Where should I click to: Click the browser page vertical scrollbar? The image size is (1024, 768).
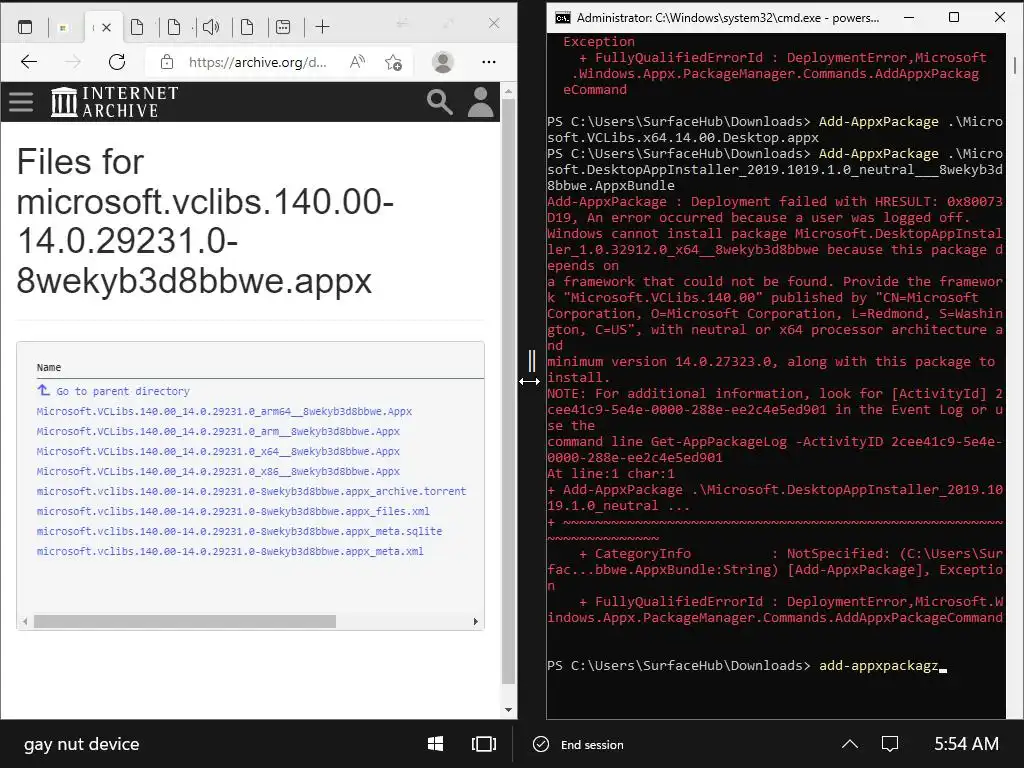point(509,392)
